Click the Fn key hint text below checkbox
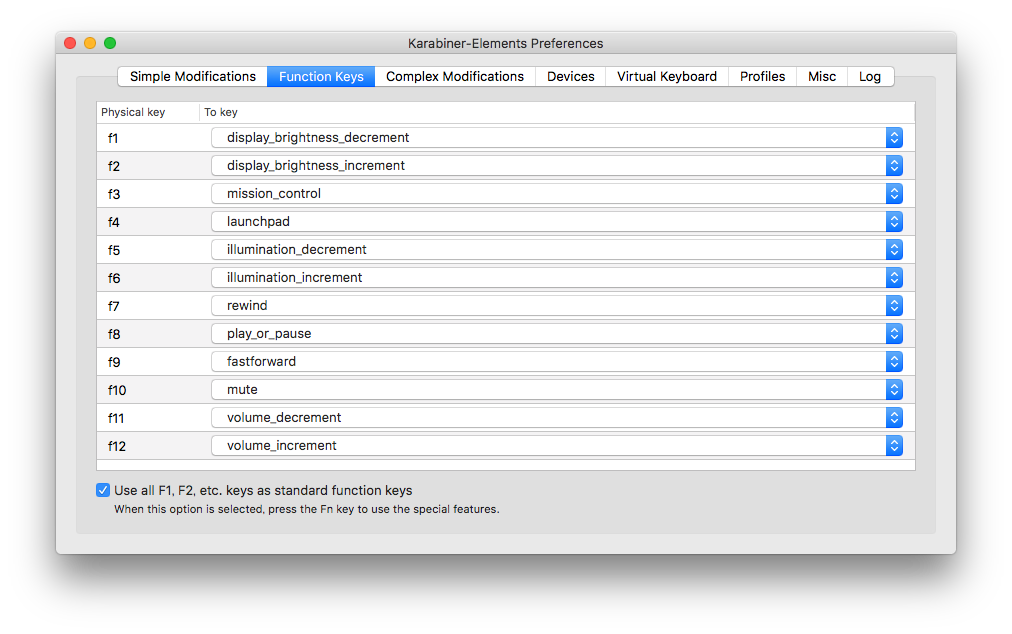Viewport: 1012px width, 634px height. click(307, 509)
